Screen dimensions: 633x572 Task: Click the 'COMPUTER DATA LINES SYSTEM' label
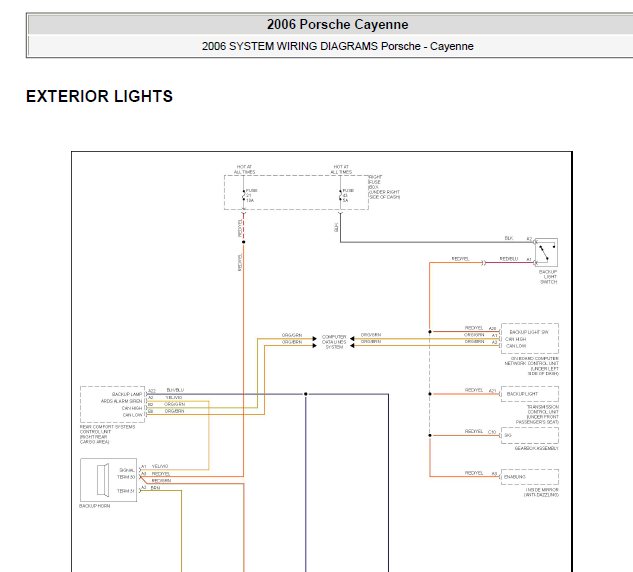(334, 342)
